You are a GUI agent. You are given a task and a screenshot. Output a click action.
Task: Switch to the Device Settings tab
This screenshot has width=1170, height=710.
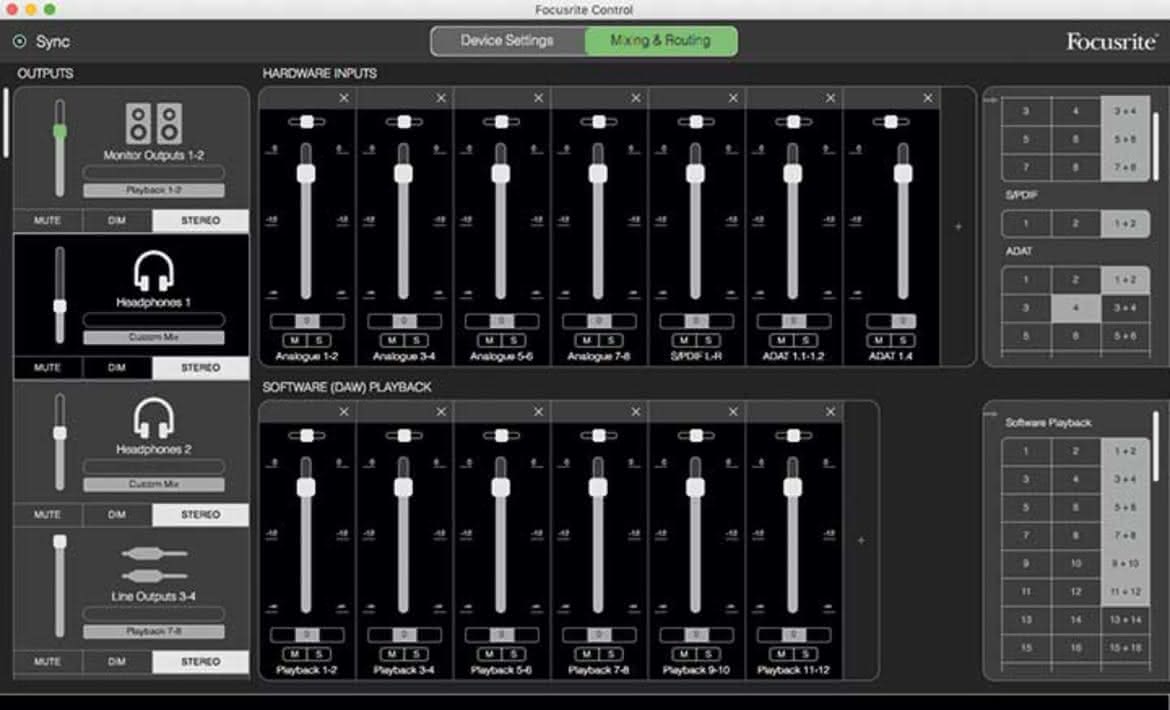tap(507, 41)
